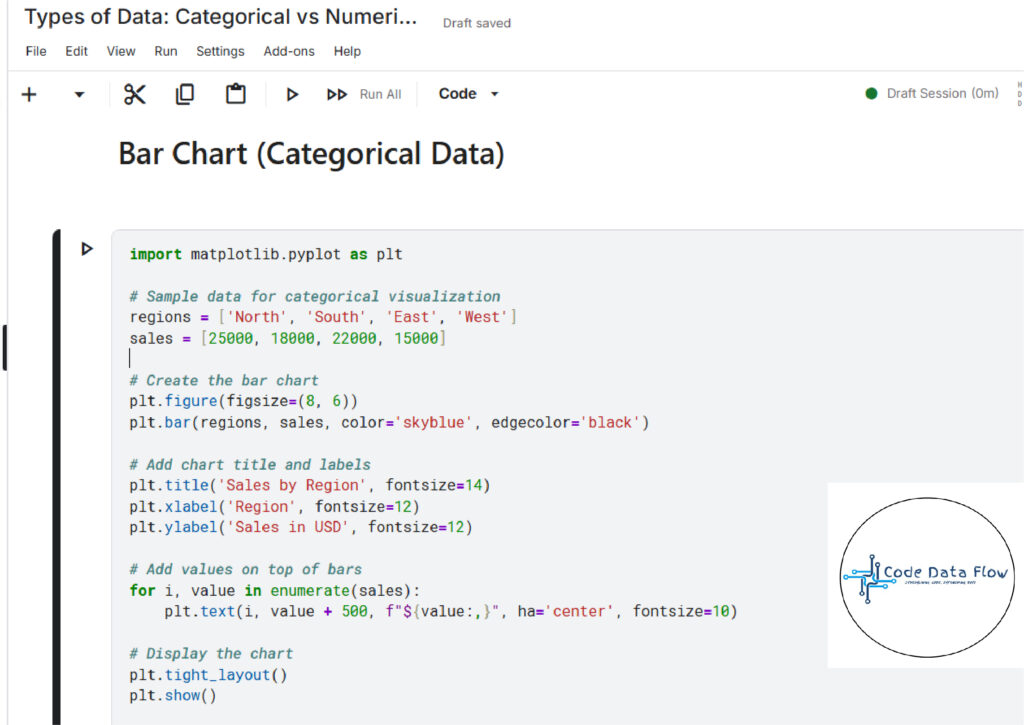
Task: Click the notebook title to rename it
Action: (221, 17)
